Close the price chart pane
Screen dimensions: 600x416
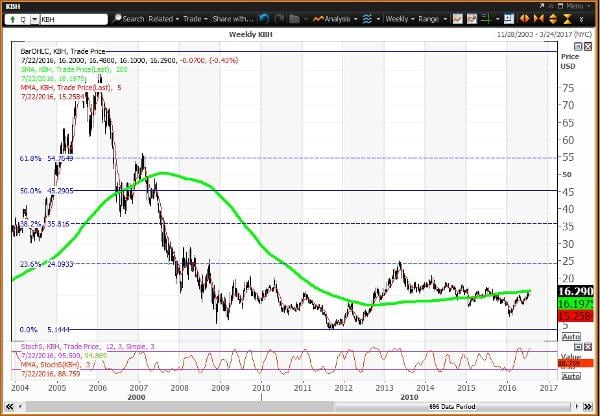[x=587, y=47]
